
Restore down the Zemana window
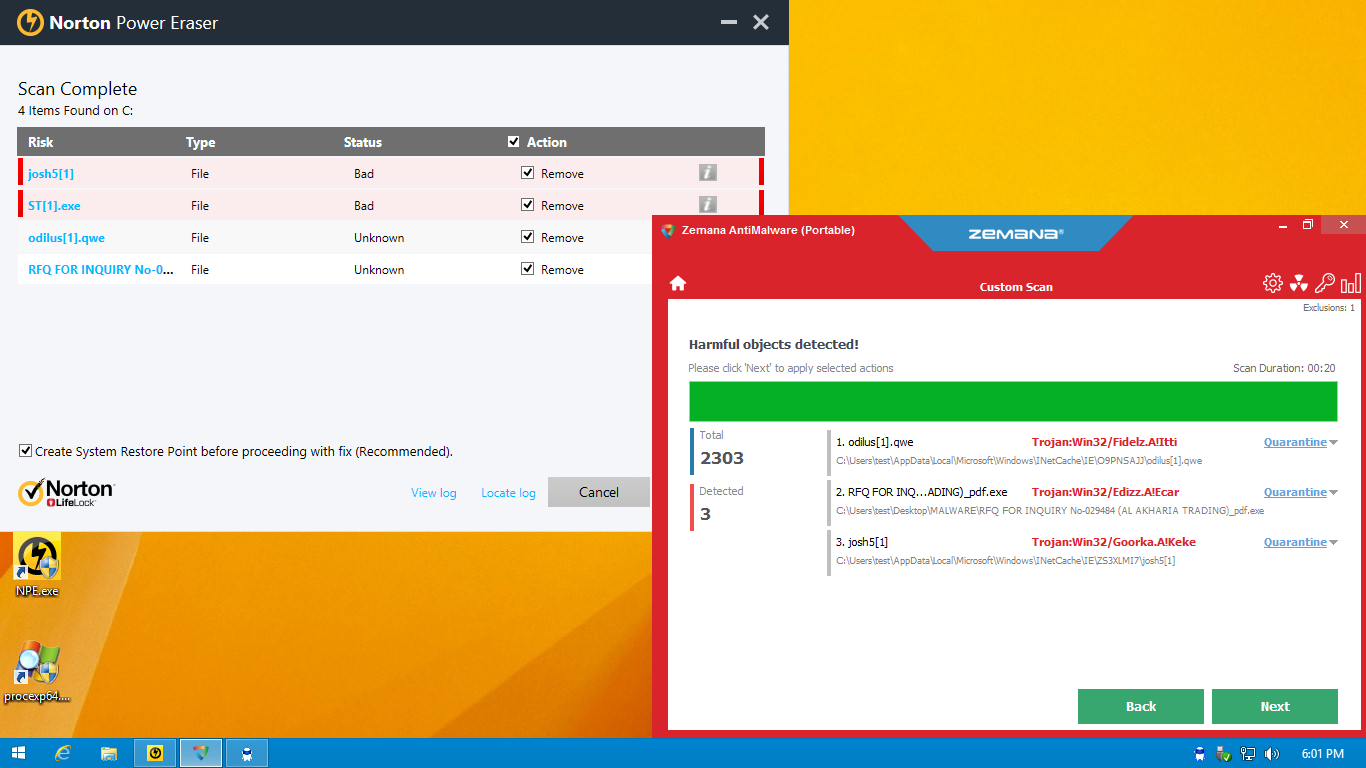click(x=1307, y=225)
